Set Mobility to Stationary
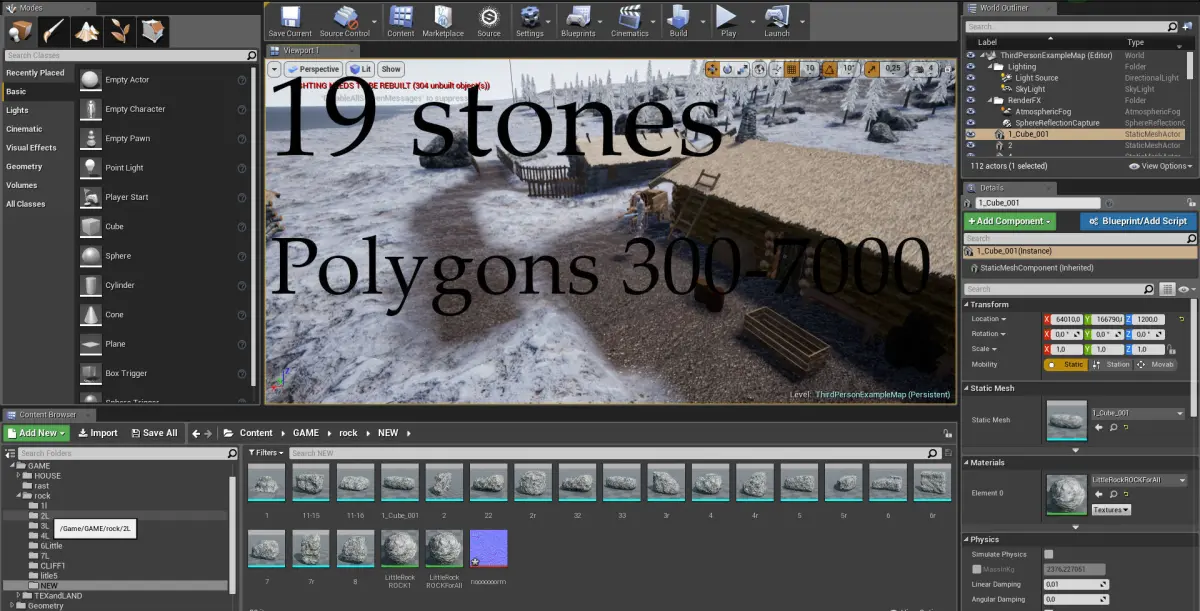This screenshot has height=611, width=1200. (1111, 364)
